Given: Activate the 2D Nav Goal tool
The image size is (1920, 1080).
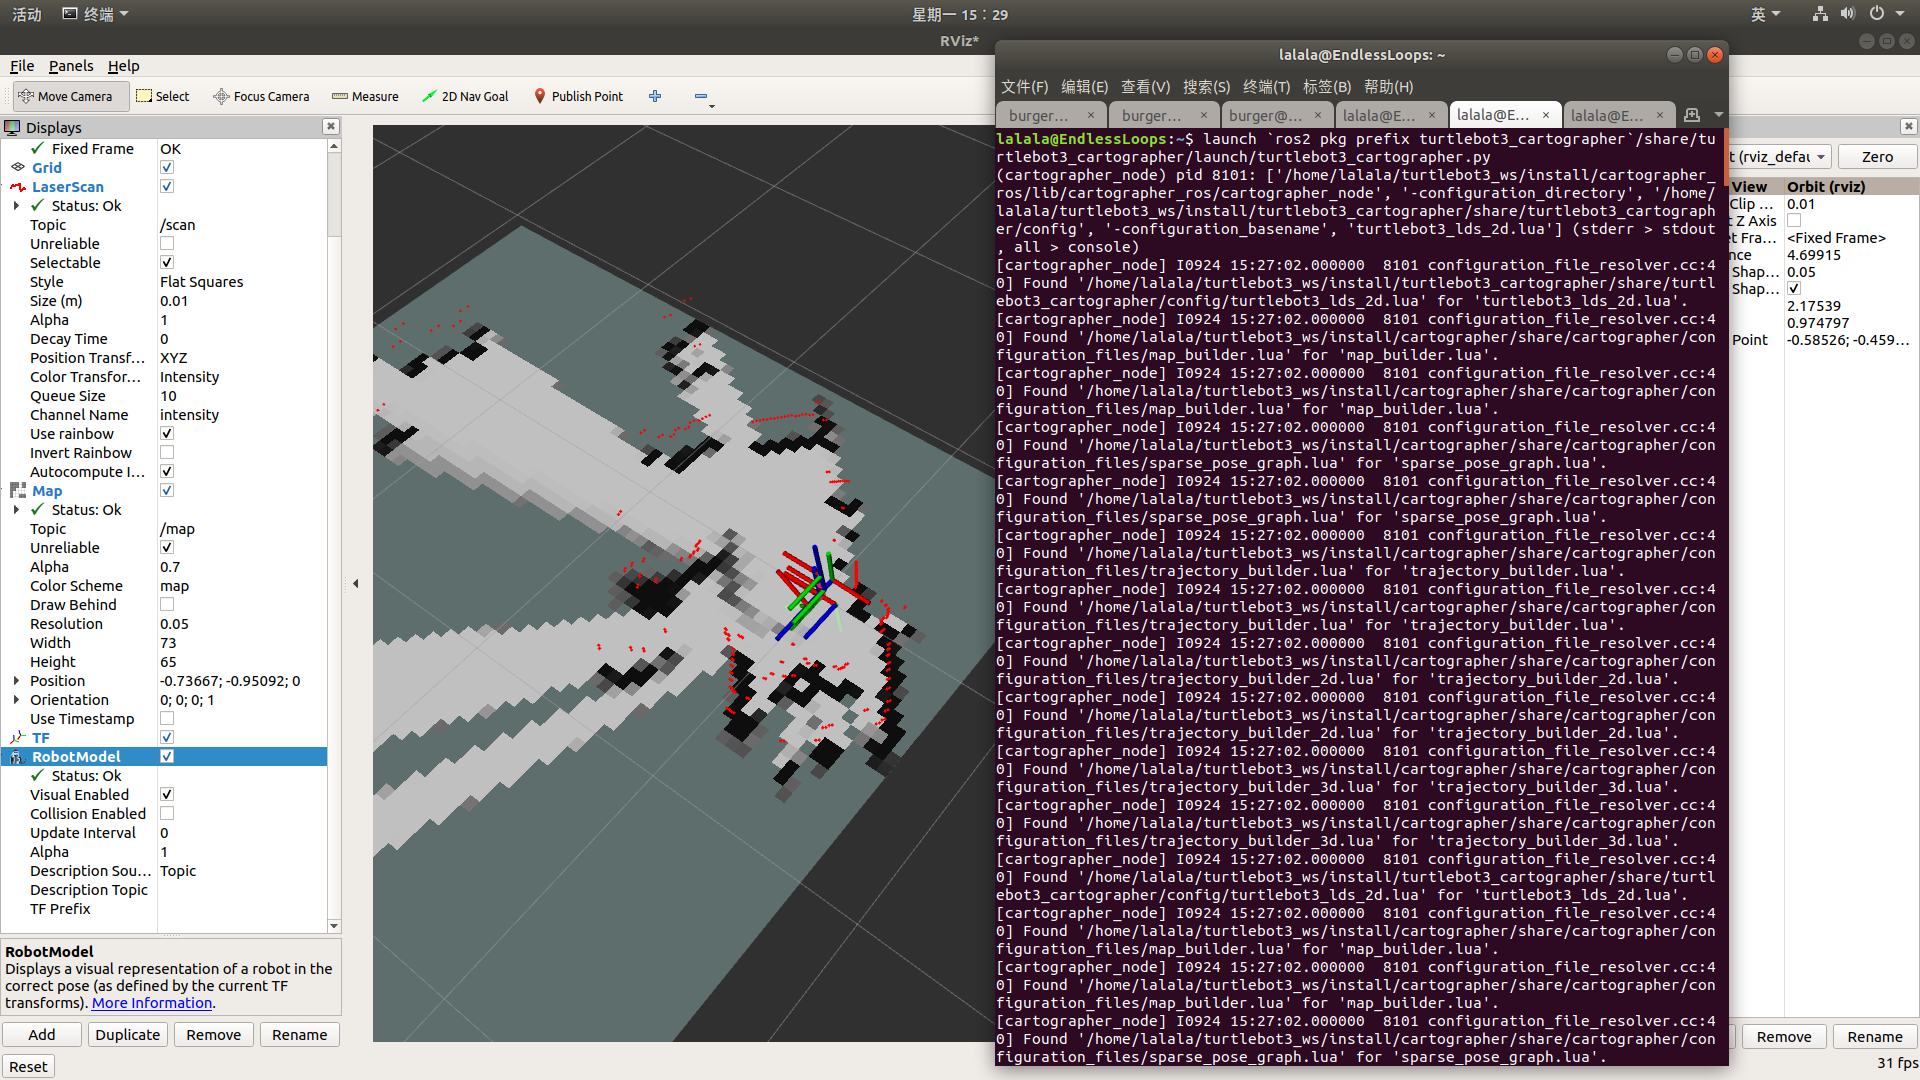Looking at the screenshot, I should pyautogui.click(x=465, y=97).
